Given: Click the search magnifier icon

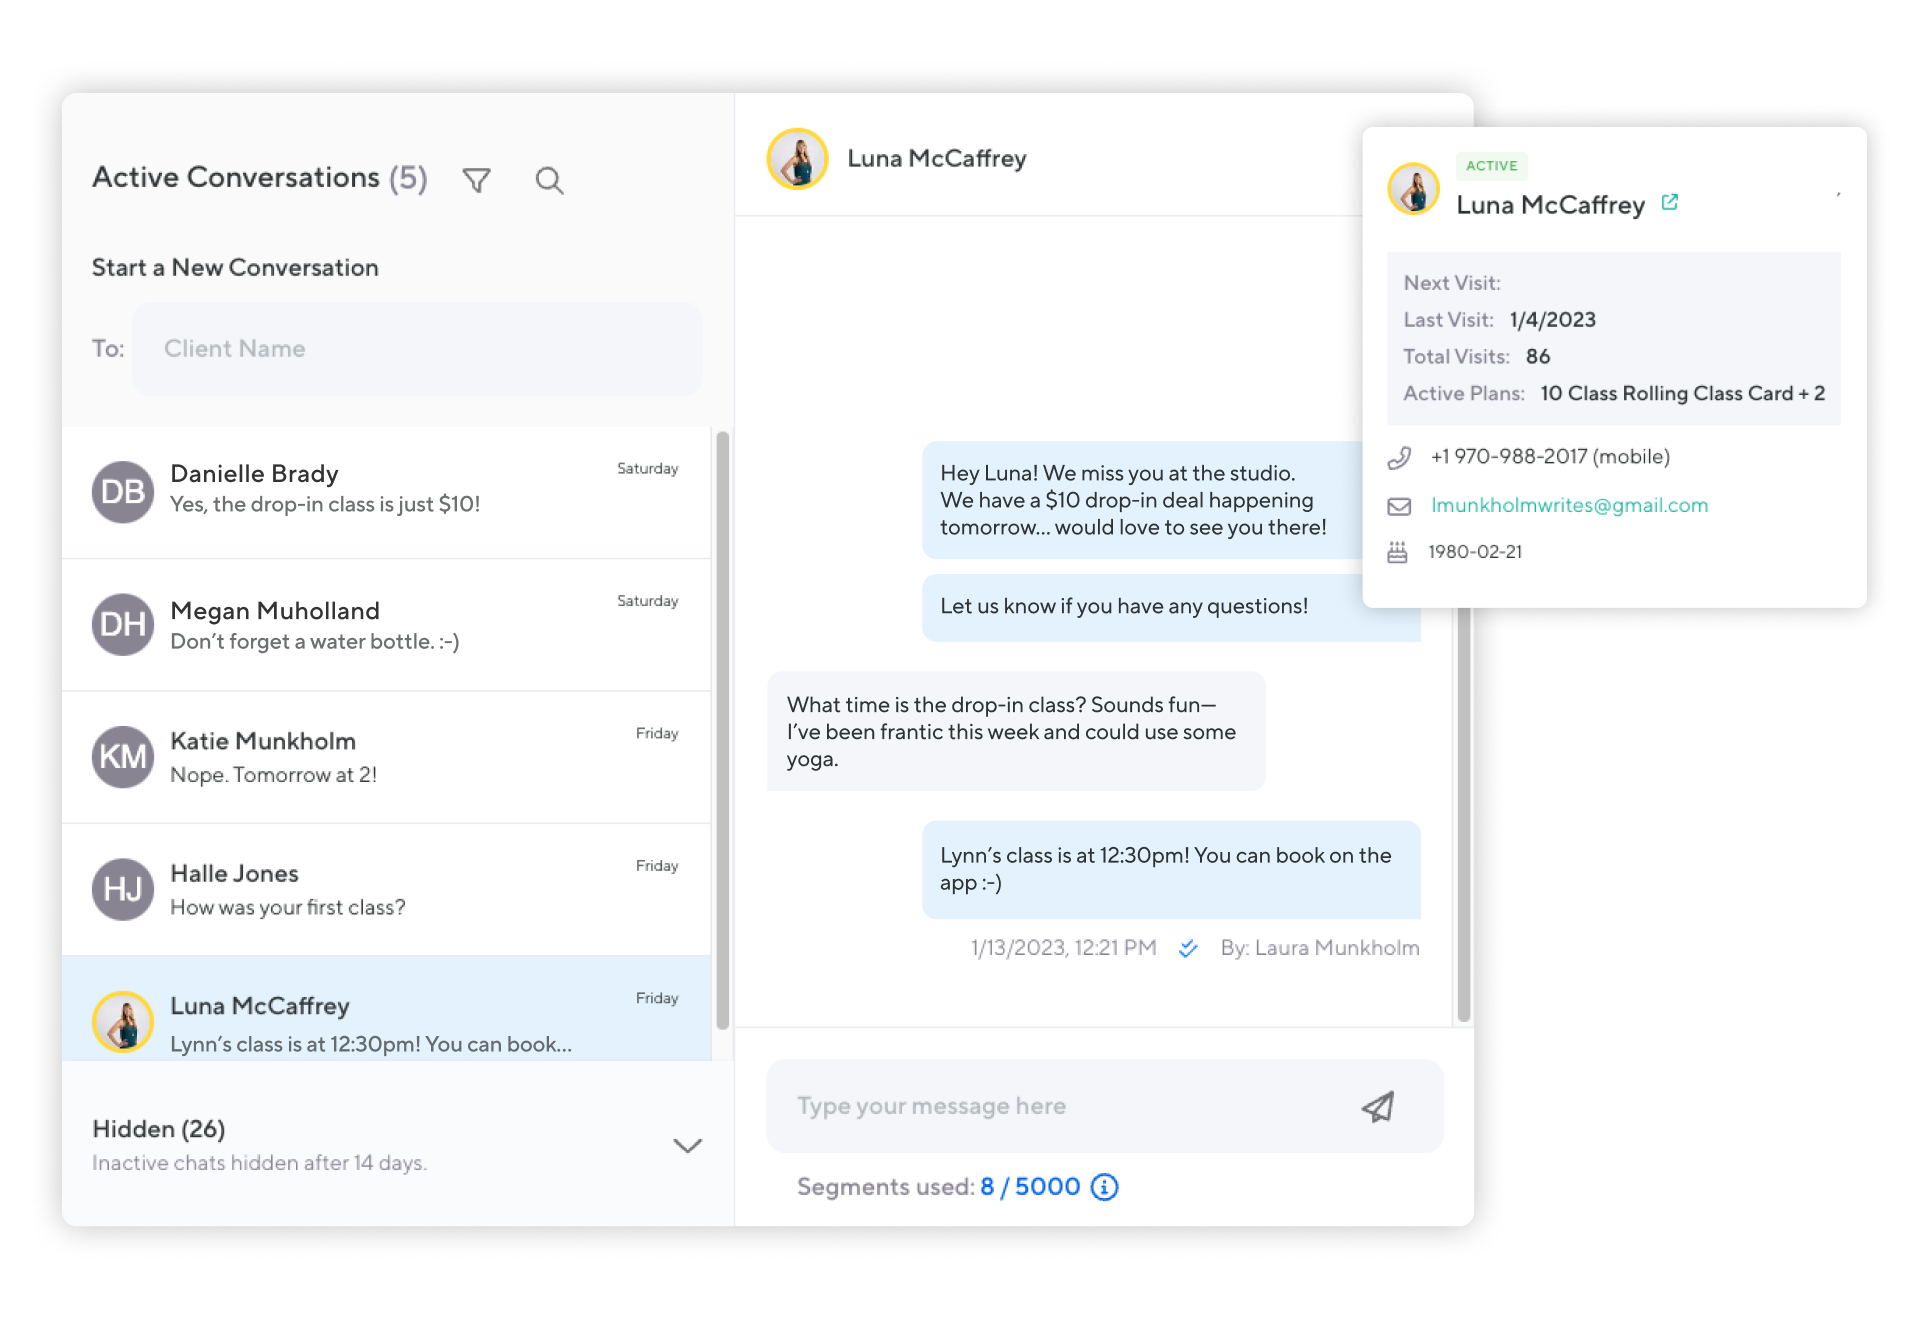Looking at the screenshot, I should click(x=549, y=180).
